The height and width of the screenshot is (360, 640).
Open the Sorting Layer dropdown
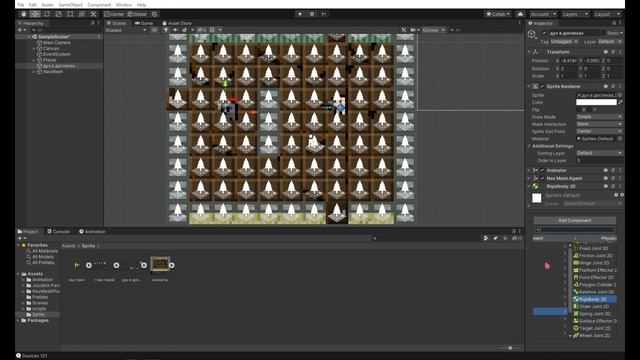pos(599,153)
